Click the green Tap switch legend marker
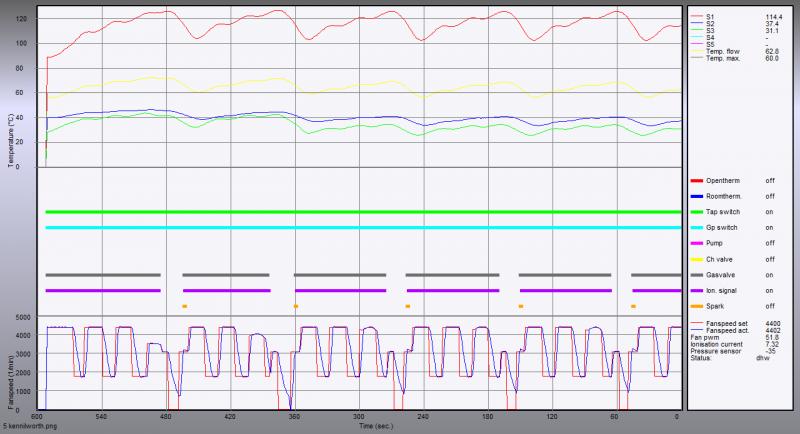The width and height of the screenshot is (800, 434). click(695, 212)
